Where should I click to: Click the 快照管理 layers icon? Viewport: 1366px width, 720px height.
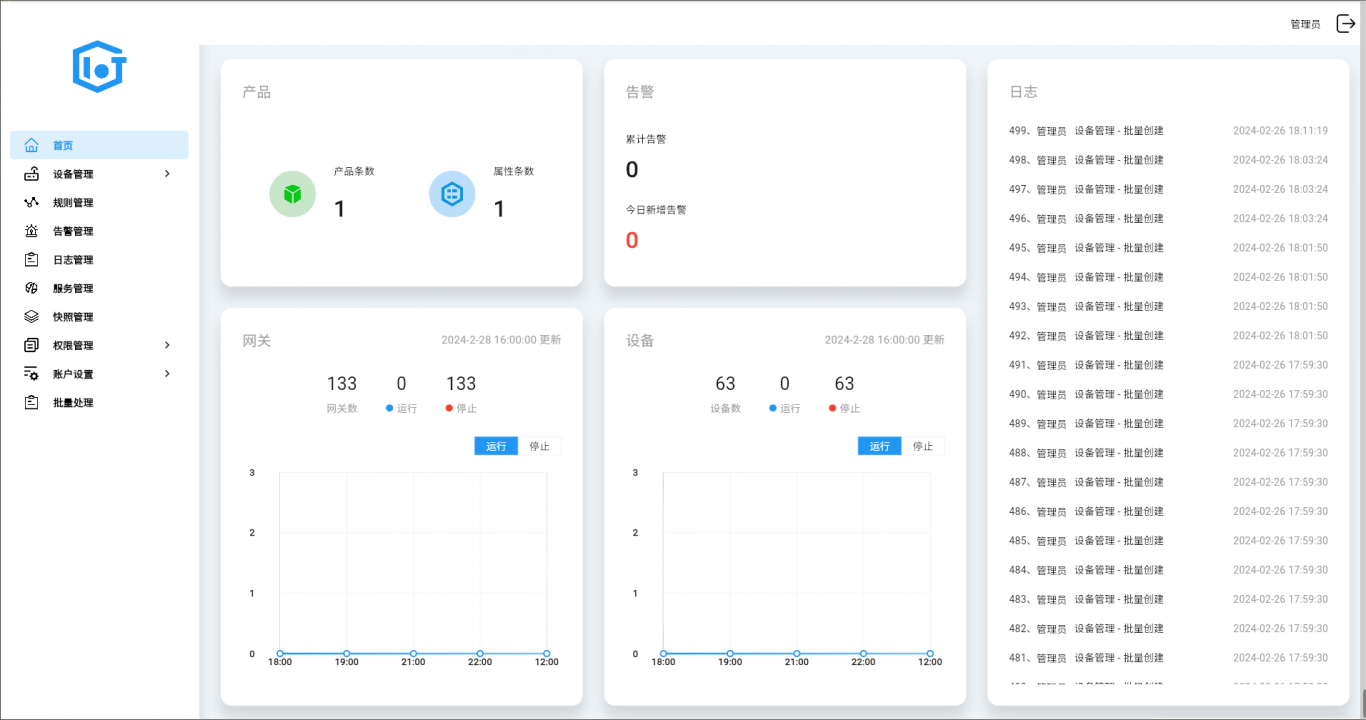pos(32,317)
